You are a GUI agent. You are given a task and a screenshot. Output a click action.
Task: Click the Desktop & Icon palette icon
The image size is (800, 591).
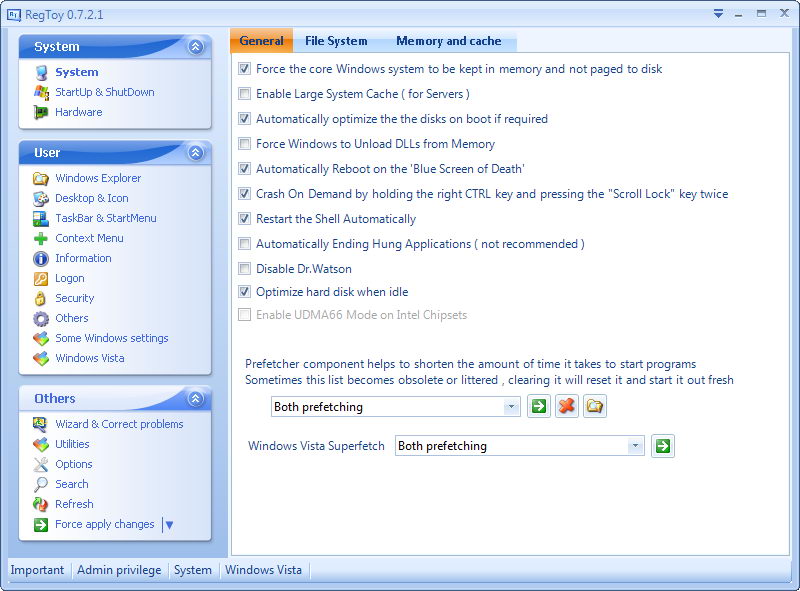click(x=41, y=199)
